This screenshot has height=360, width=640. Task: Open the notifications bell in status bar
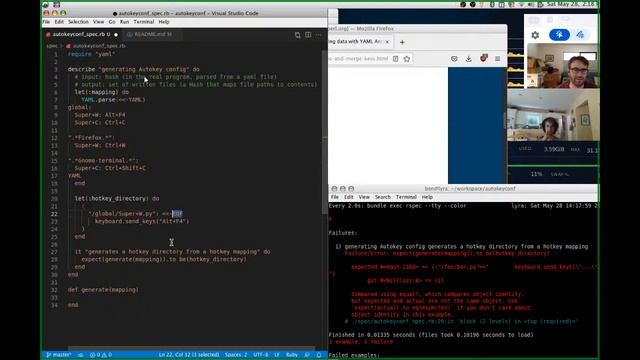[x=319, y=355]
